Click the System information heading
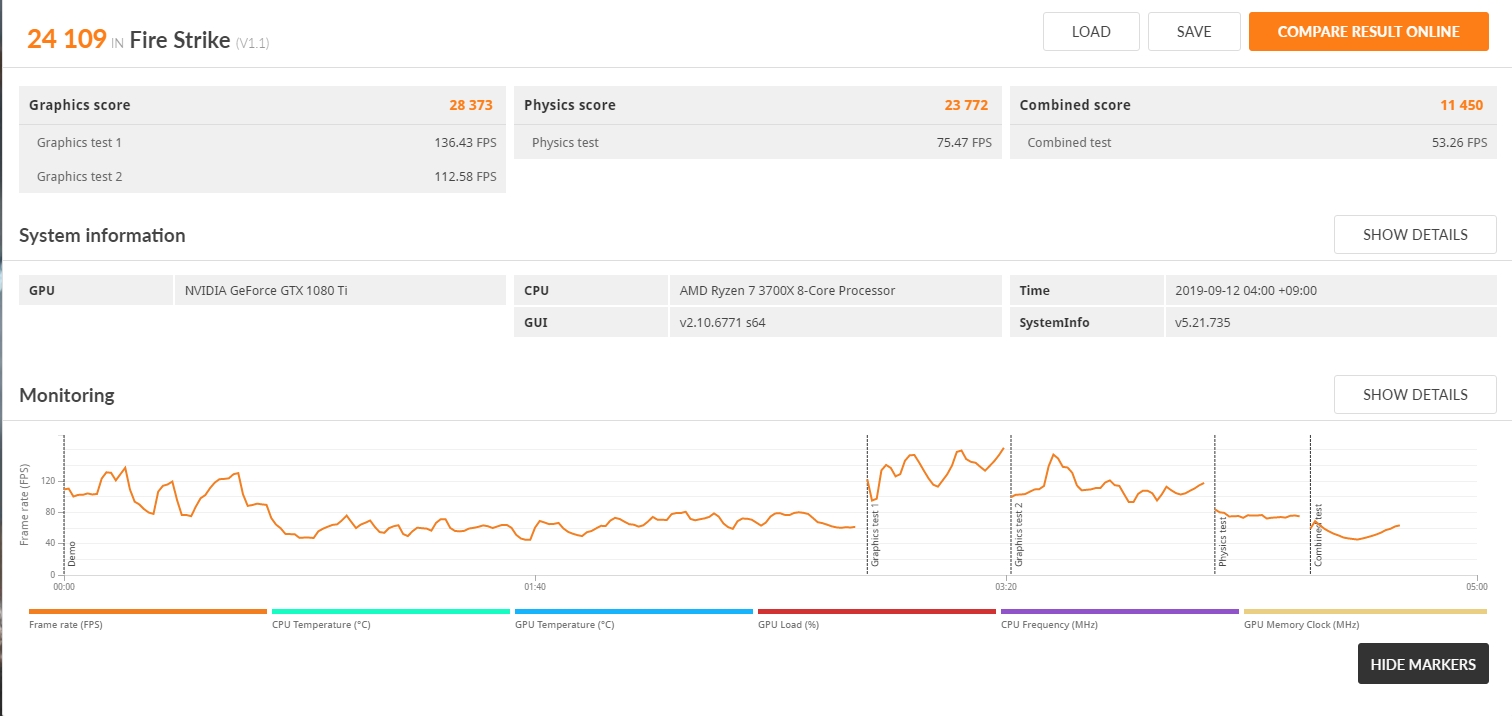This screenshot has height=716, width=1512. coord(102,235)
